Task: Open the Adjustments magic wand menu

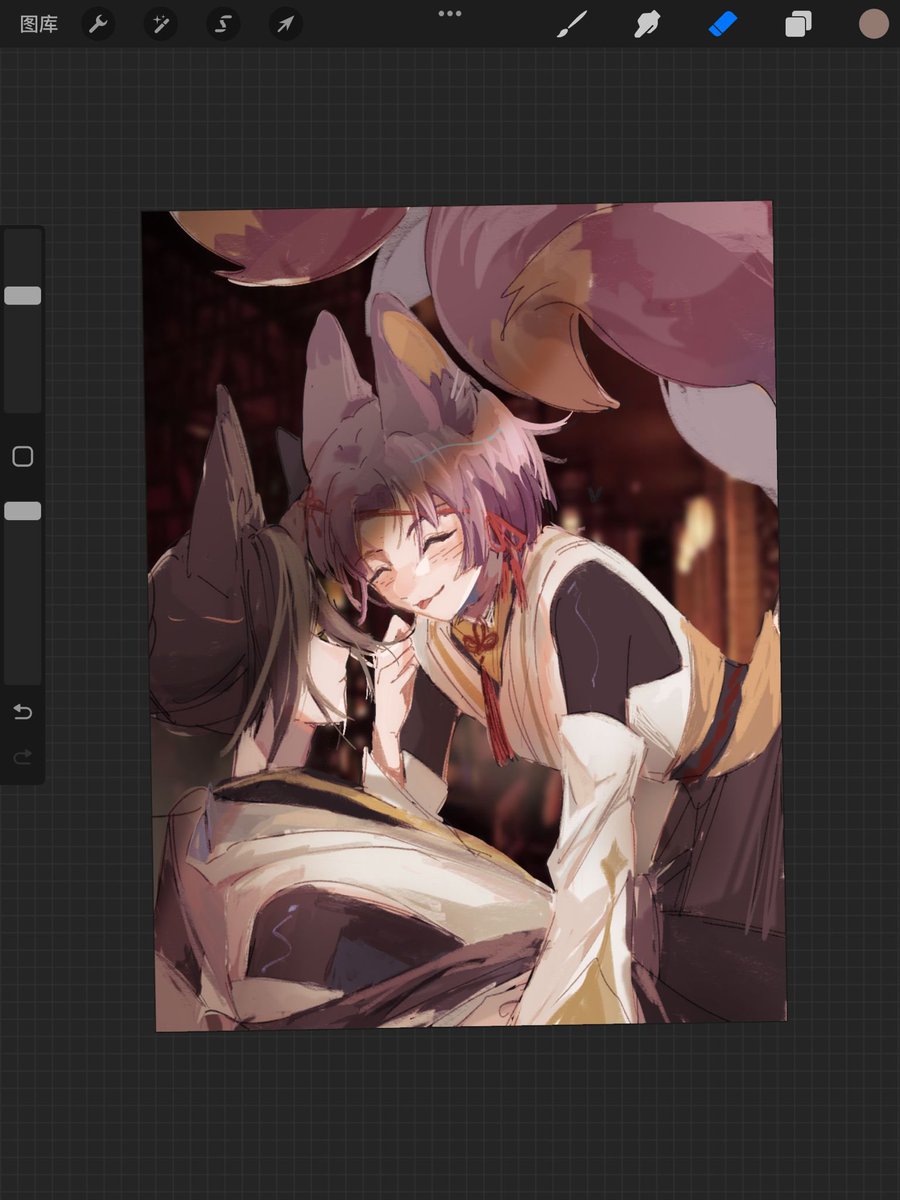Action: point(160,24)
